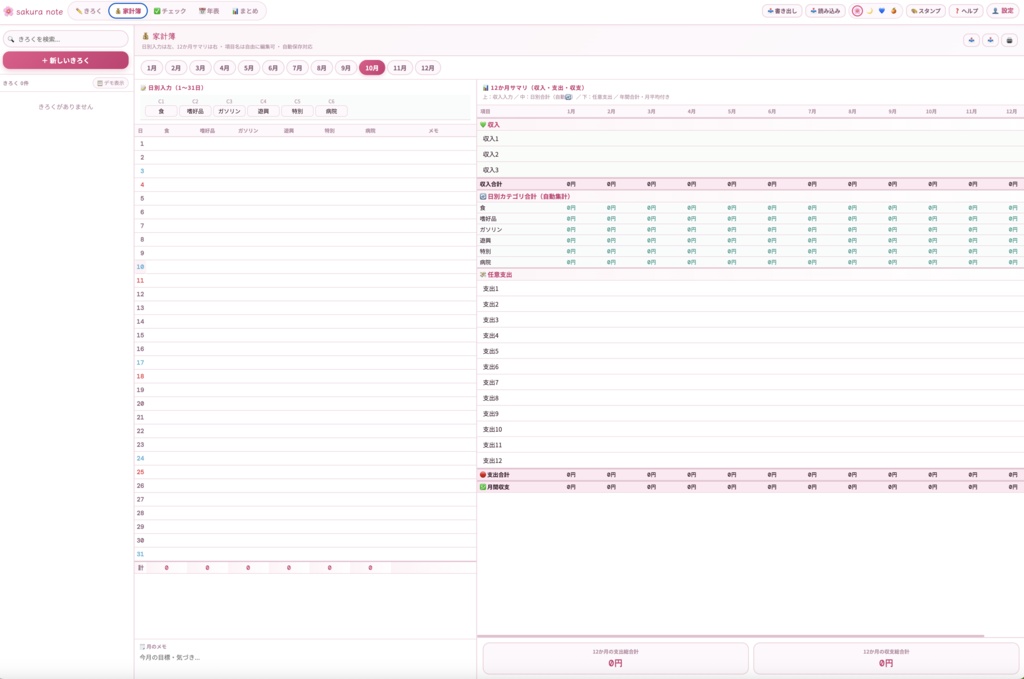Switch to the moon night theme
Viewport: 1024px width, 679px height.
[x=870, y=11]
